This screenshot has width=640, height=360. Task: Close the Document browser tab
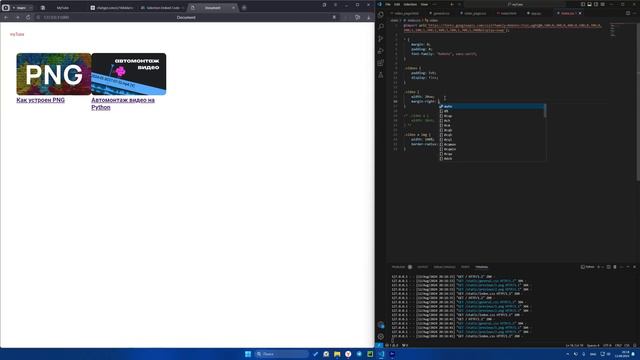click(233, 8)
